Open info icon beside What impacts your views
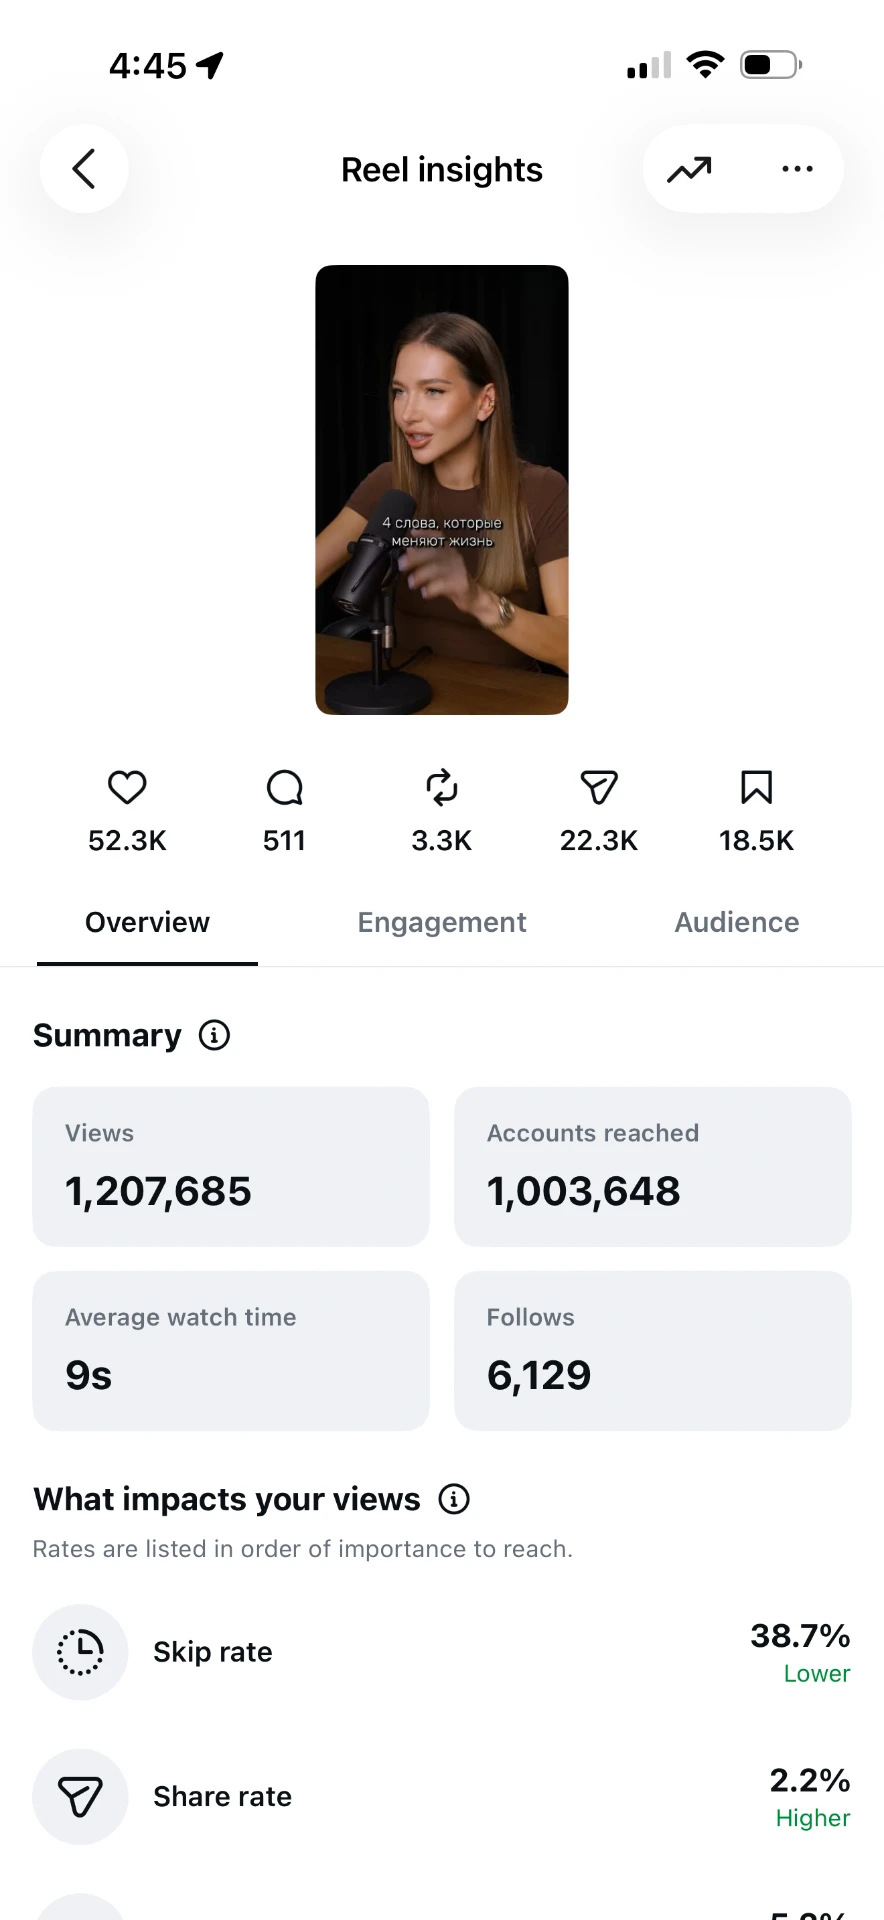 [x=454, y=1499]
